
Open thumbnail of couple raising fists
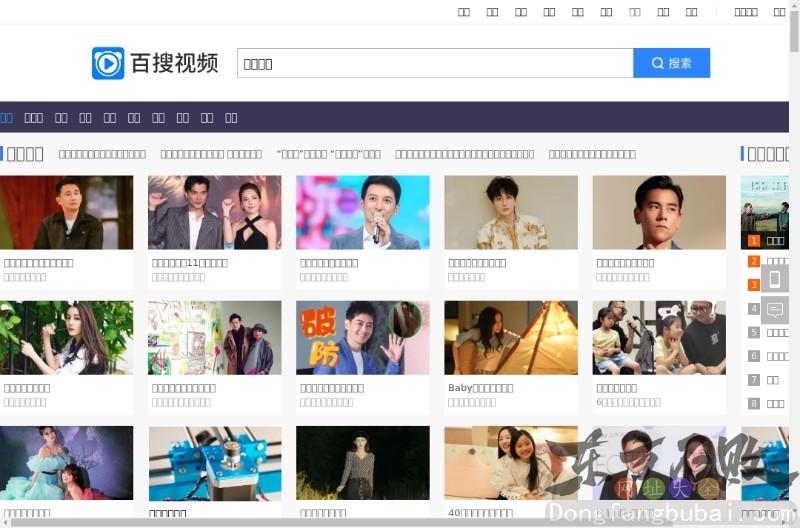214,212
